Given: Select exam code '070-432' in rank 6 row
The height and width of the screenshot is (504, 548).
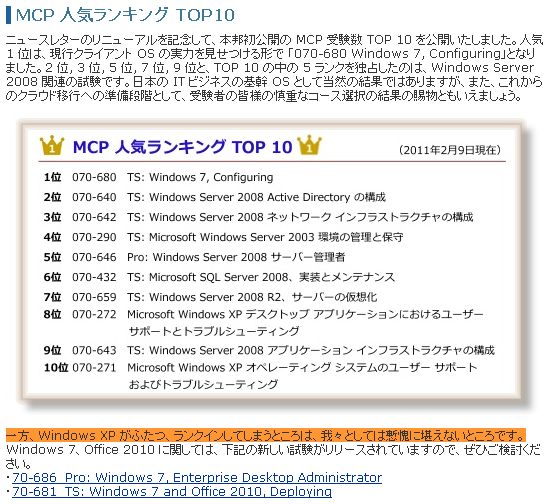Looking at the screenshot, I should [x=94, y=277].
